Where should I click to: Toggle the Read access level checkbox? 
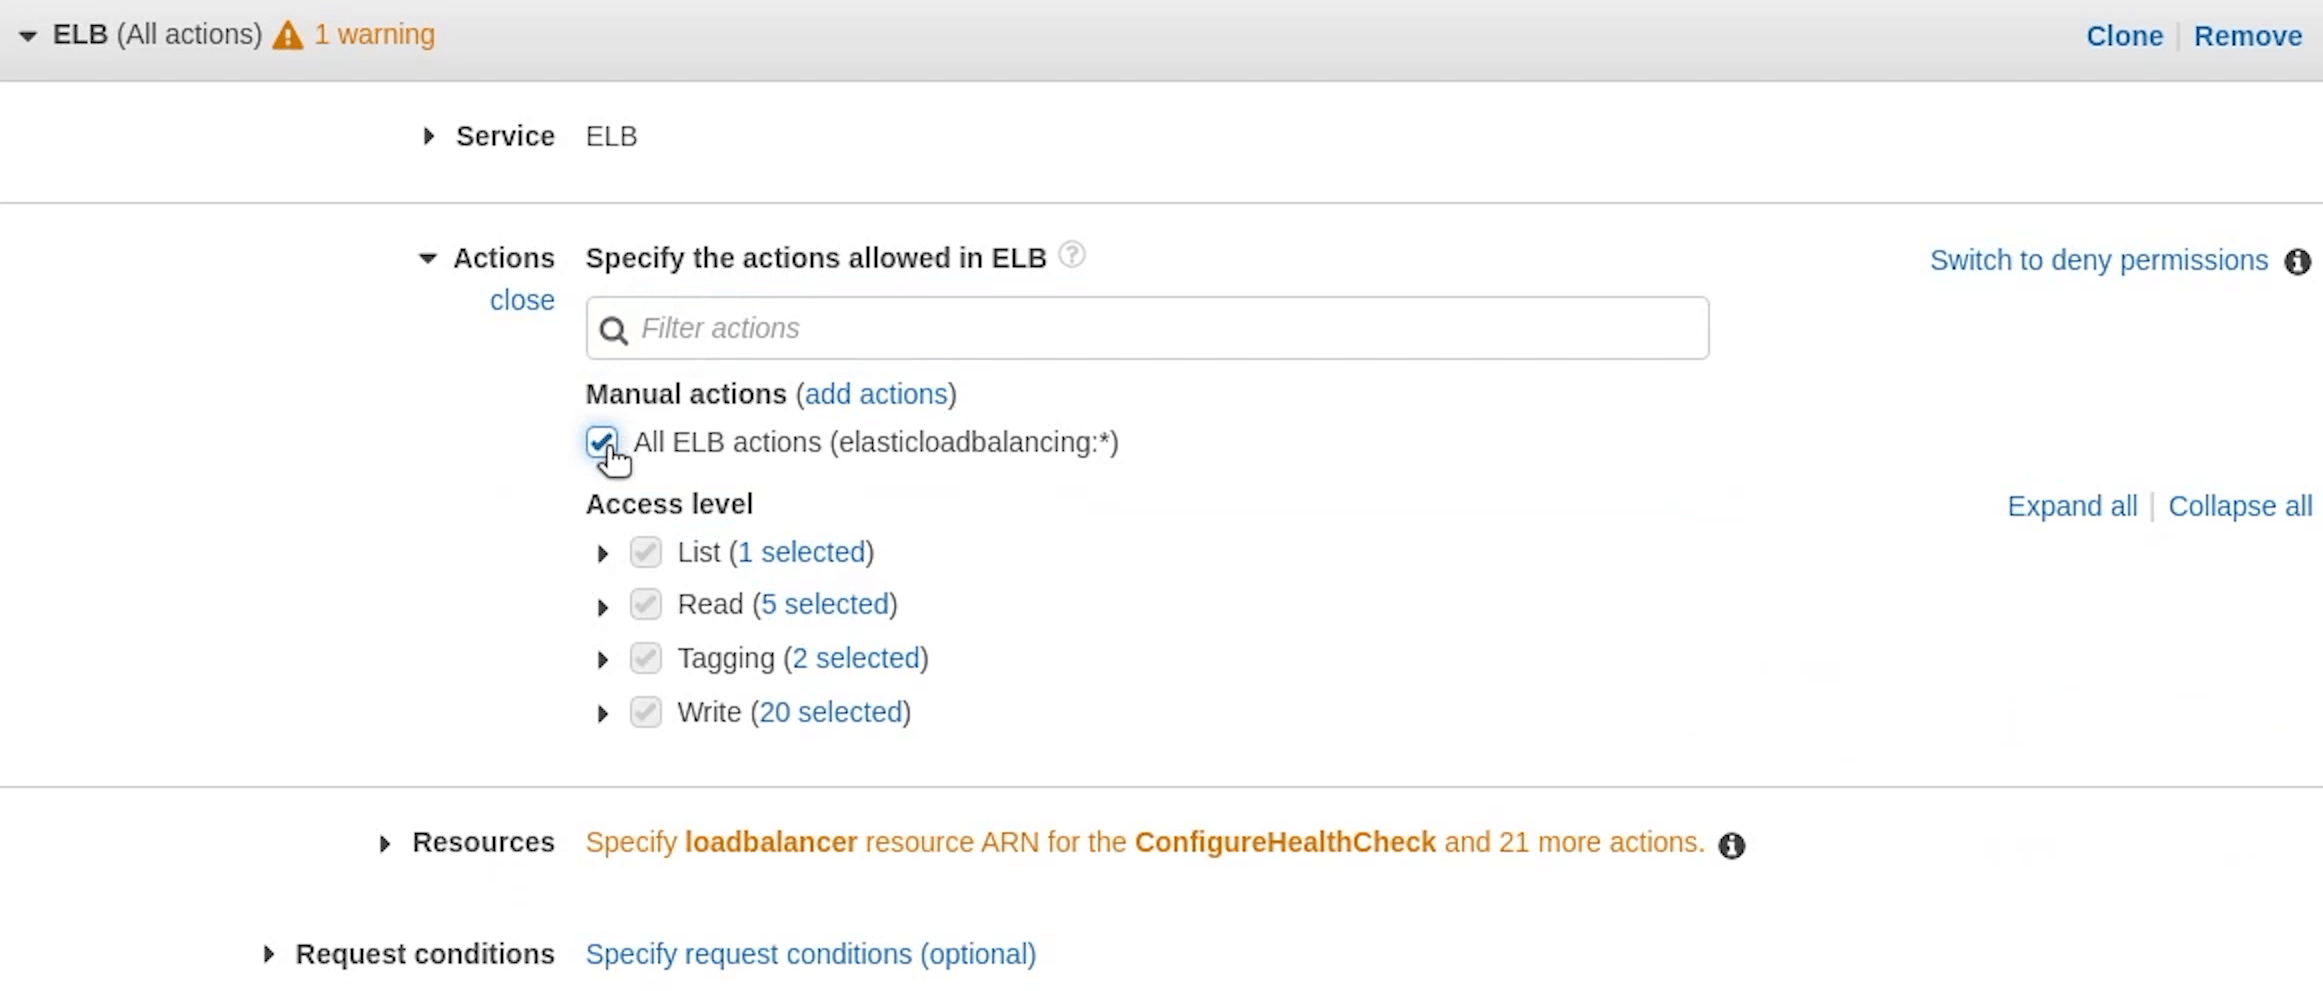[646, 604]
